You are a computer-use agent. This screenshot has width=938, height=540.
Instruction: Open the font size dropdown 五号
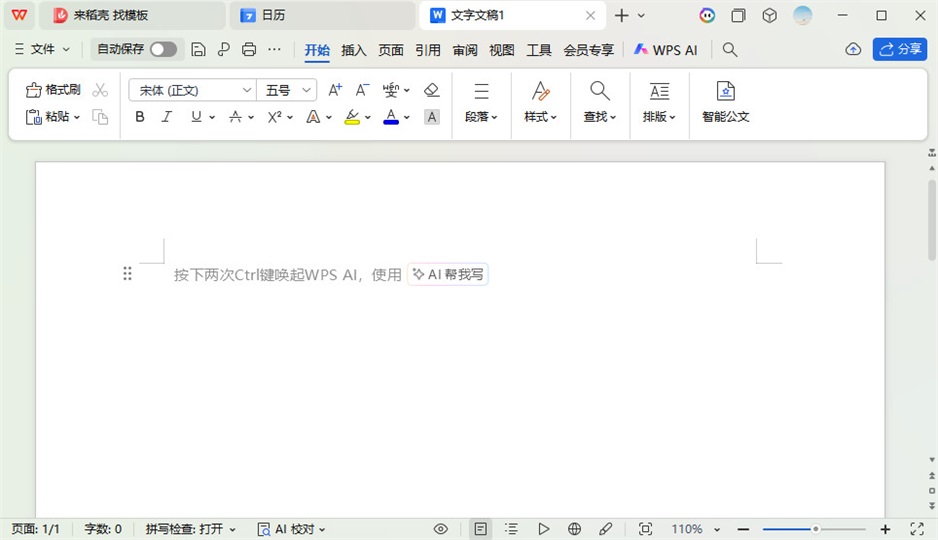pos(307,90)
